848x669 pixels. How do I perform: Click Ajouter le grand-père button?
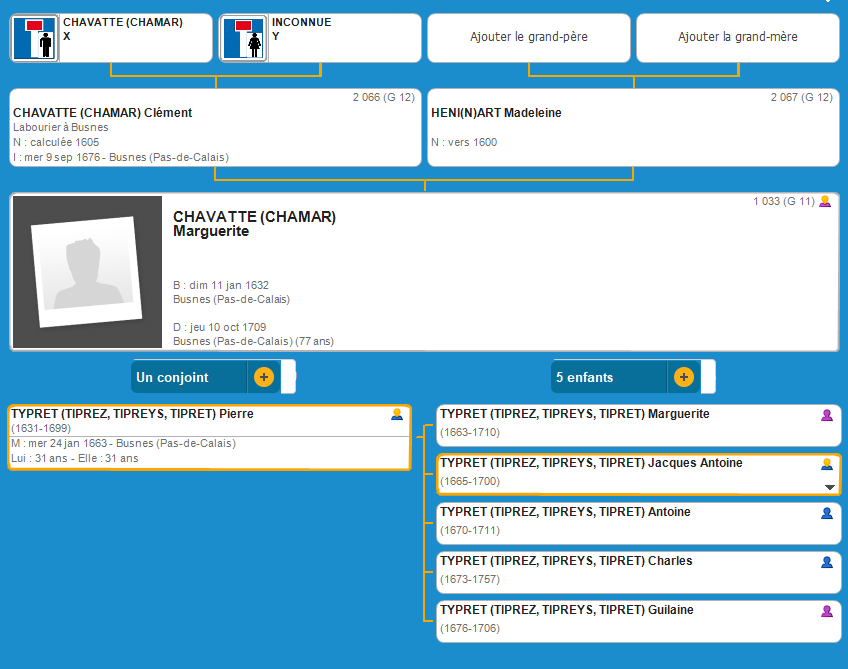[528, 38]
